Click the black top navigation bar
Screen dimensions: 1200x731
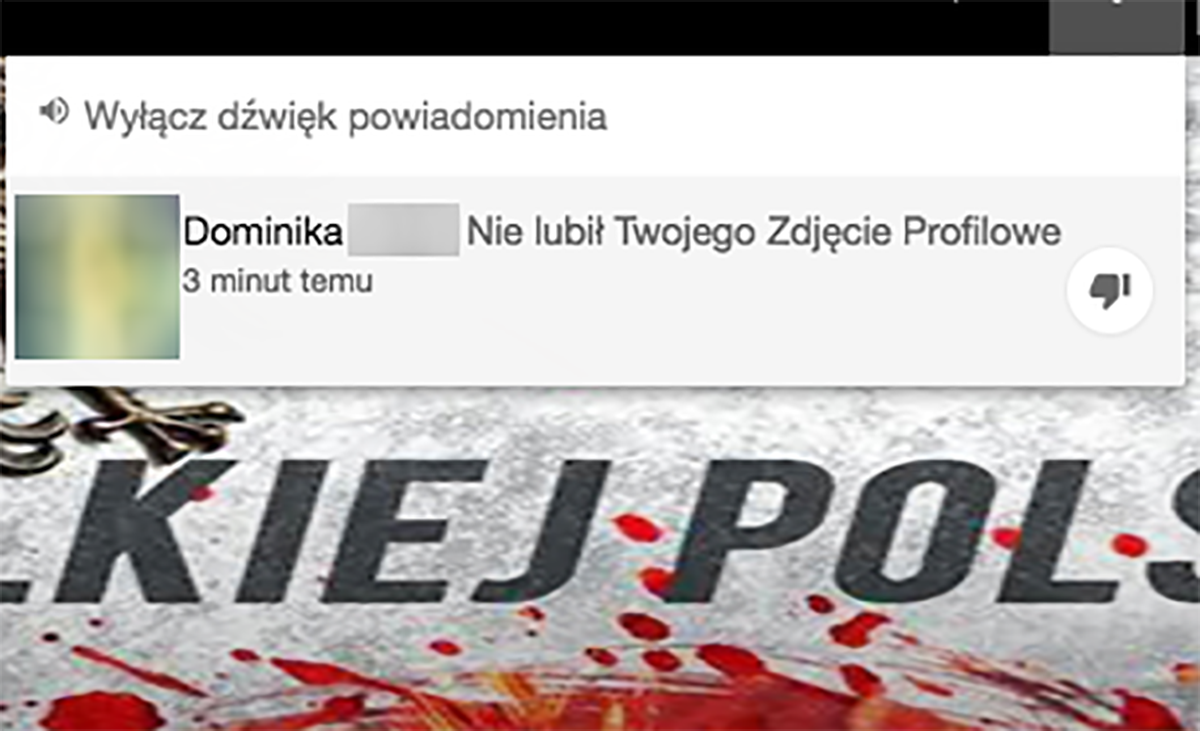[520, 27]
